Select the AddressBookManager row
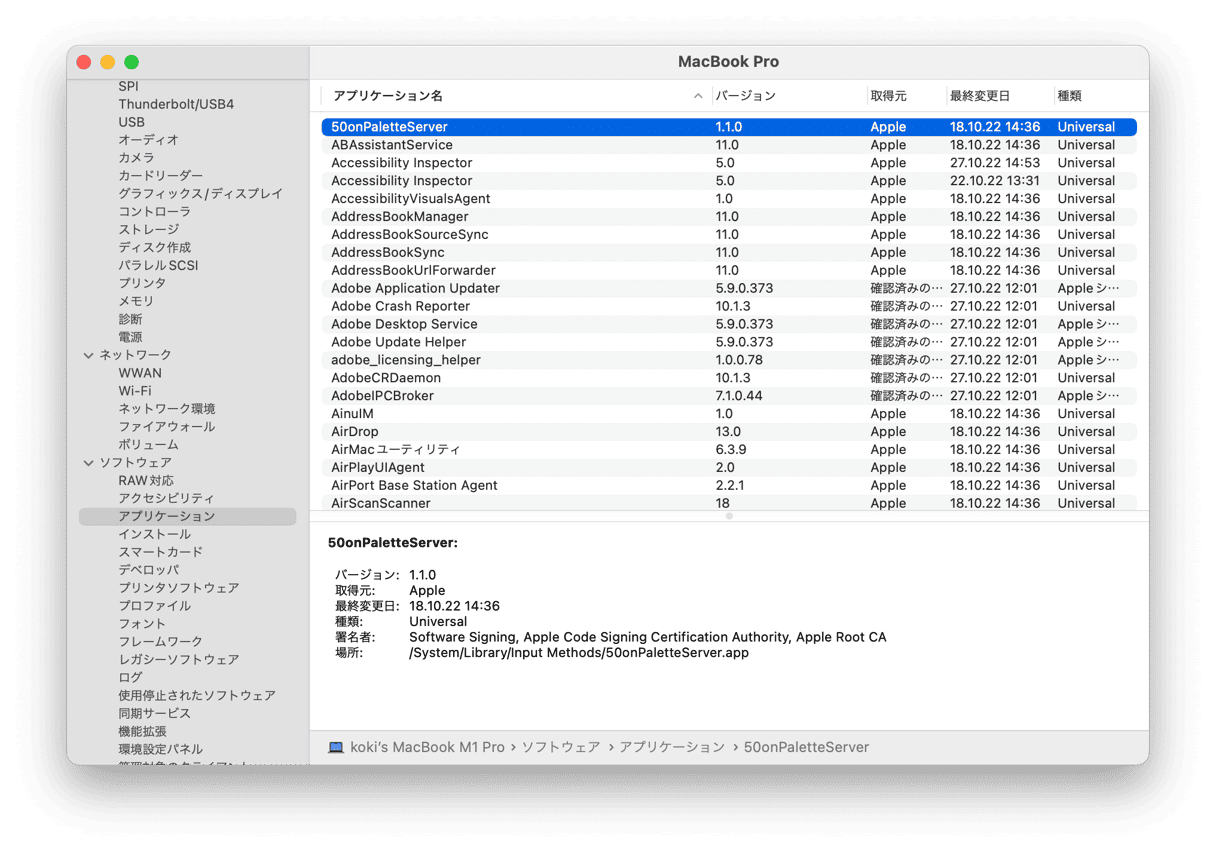Image resolution: width=1216 pixels, height=853 pixels. click(729, 217)
